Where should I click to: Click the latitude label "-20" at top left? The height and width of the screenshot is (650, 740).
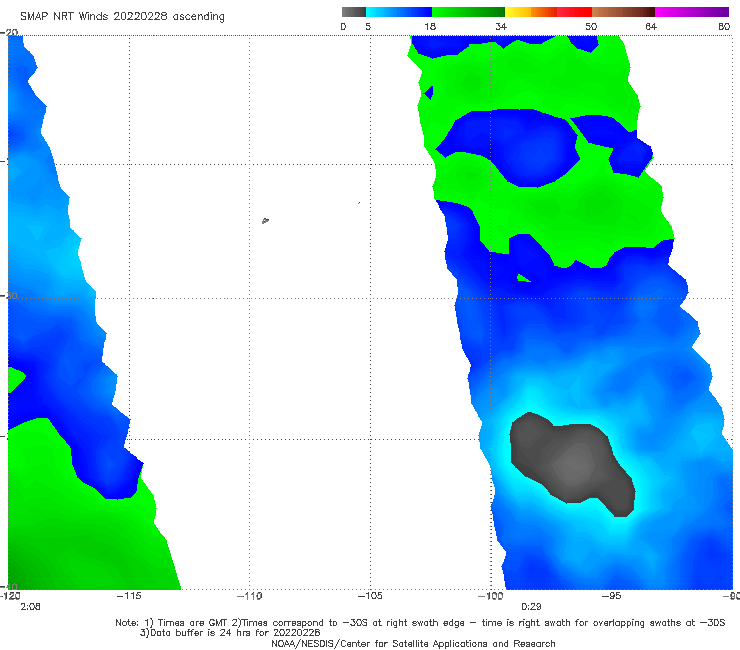(x=9, y=32)
